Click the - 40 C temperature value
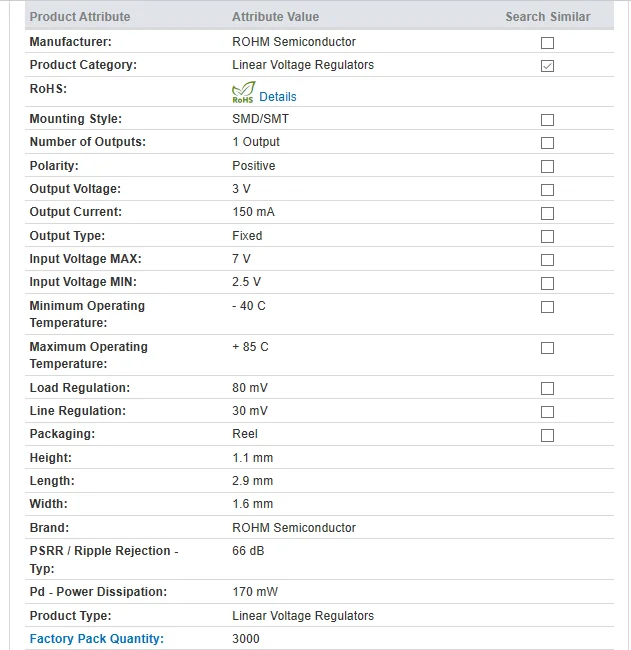 coord(249,306)
